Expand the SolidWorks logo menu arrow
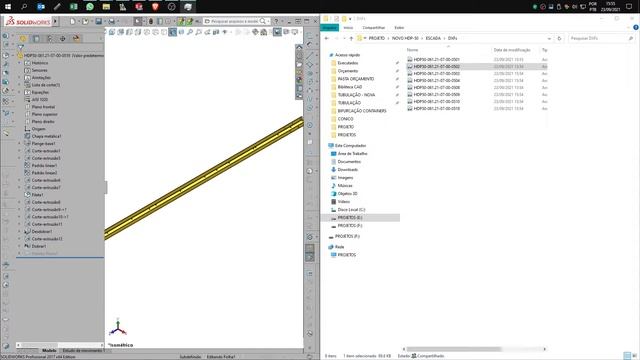The width and height of the screenshot is (640, 360). tap(55, 21)
